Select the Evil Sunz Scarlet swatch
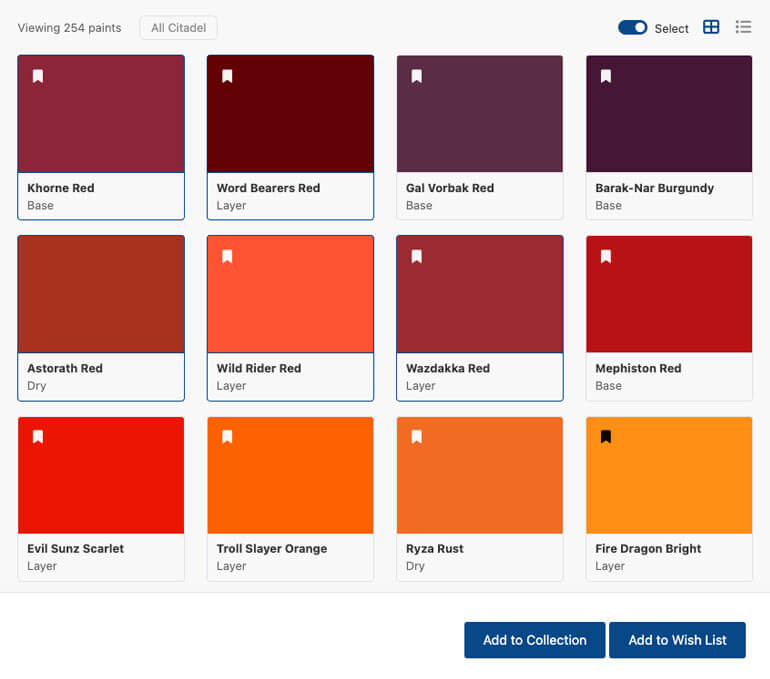Image resolution: width=770 pixels, height=679 pixels. pos(101,475)
